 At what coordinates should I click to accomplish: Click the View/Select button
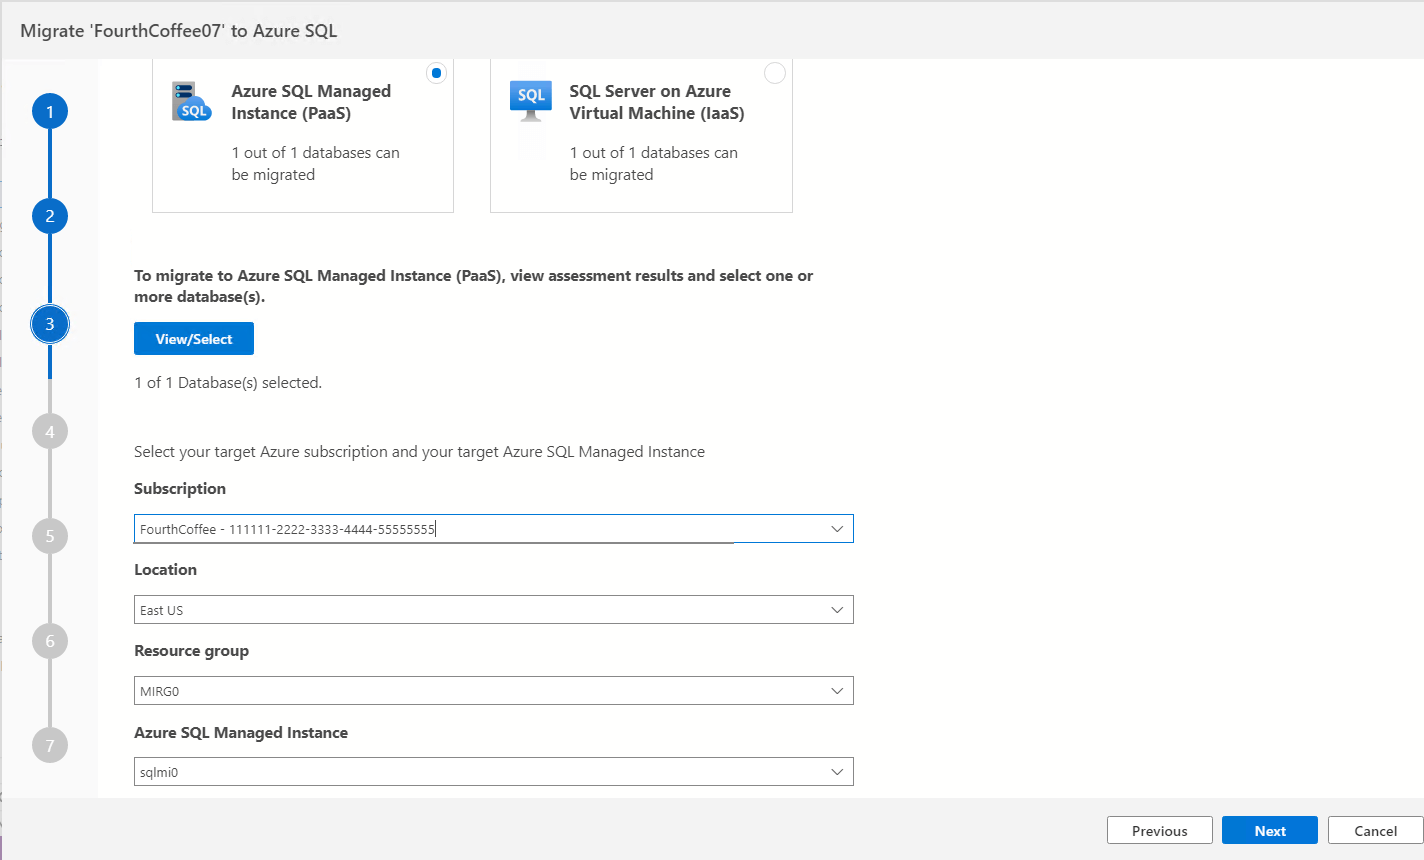(194, 339)
